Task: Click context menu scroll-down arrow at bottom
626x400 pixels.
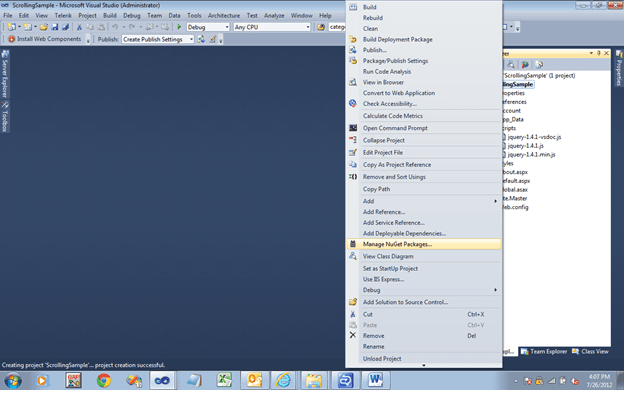Action: 424,365
